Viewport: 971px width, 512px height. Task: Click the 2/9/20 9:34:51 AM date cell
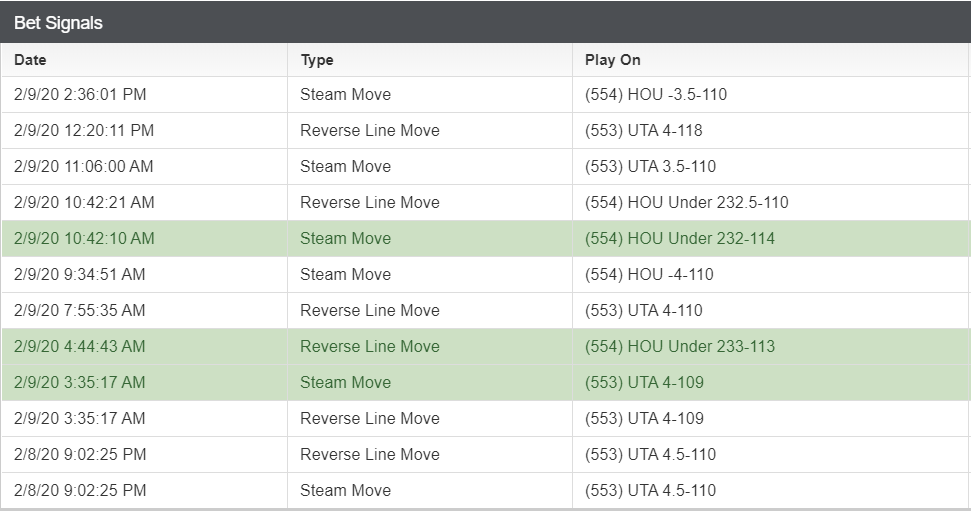tap(79, 274)
